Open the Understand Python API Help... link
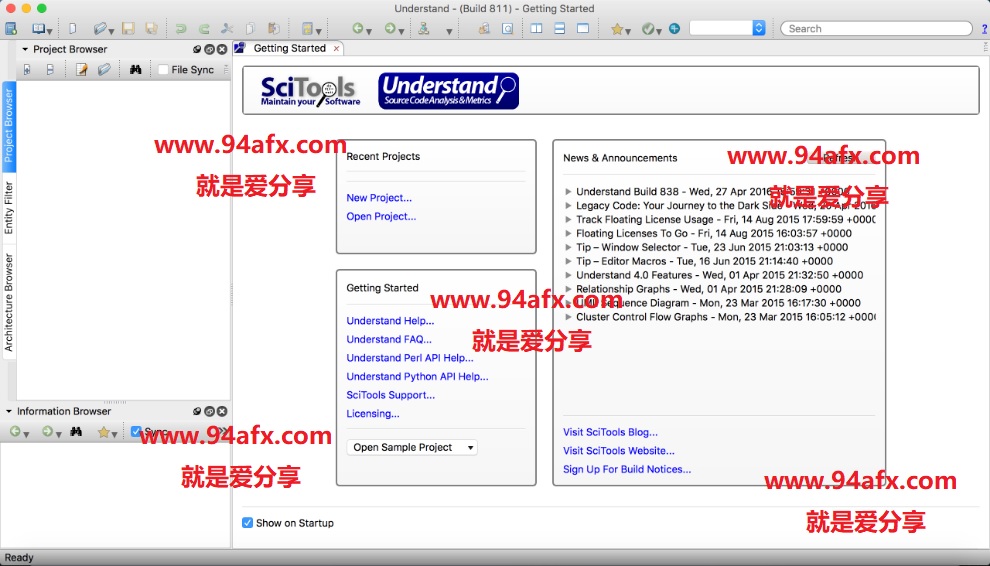 (417, 376)
